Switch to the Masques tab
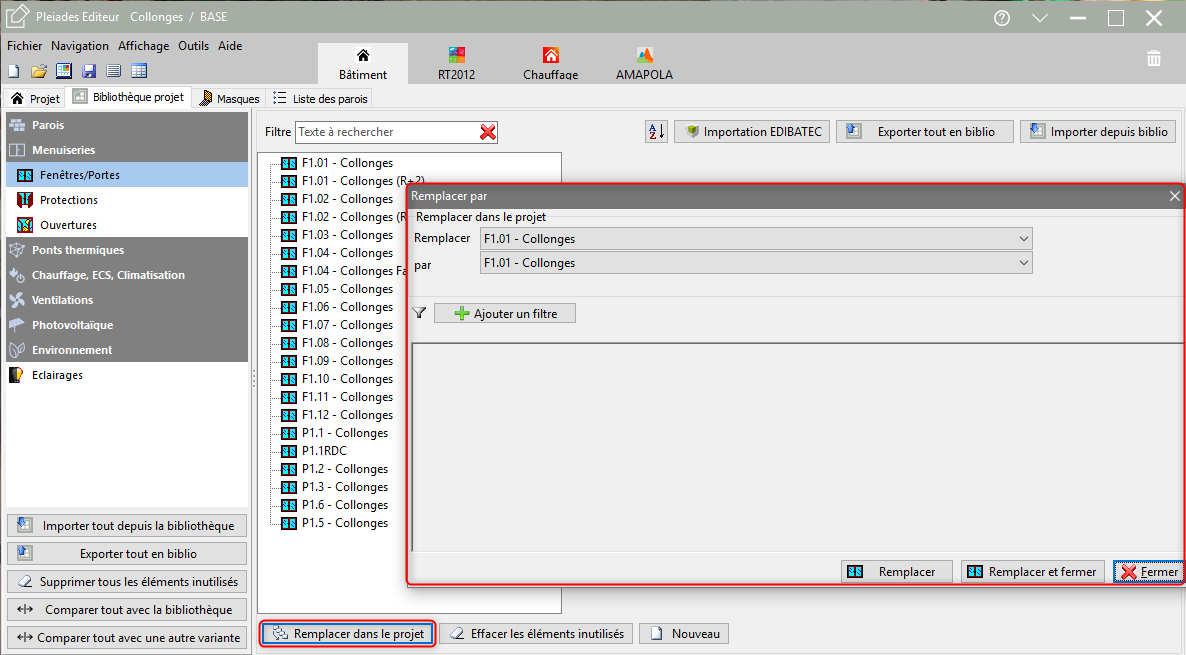The width and height of the screenshot is (1186, 655). [x=230, y=98]
